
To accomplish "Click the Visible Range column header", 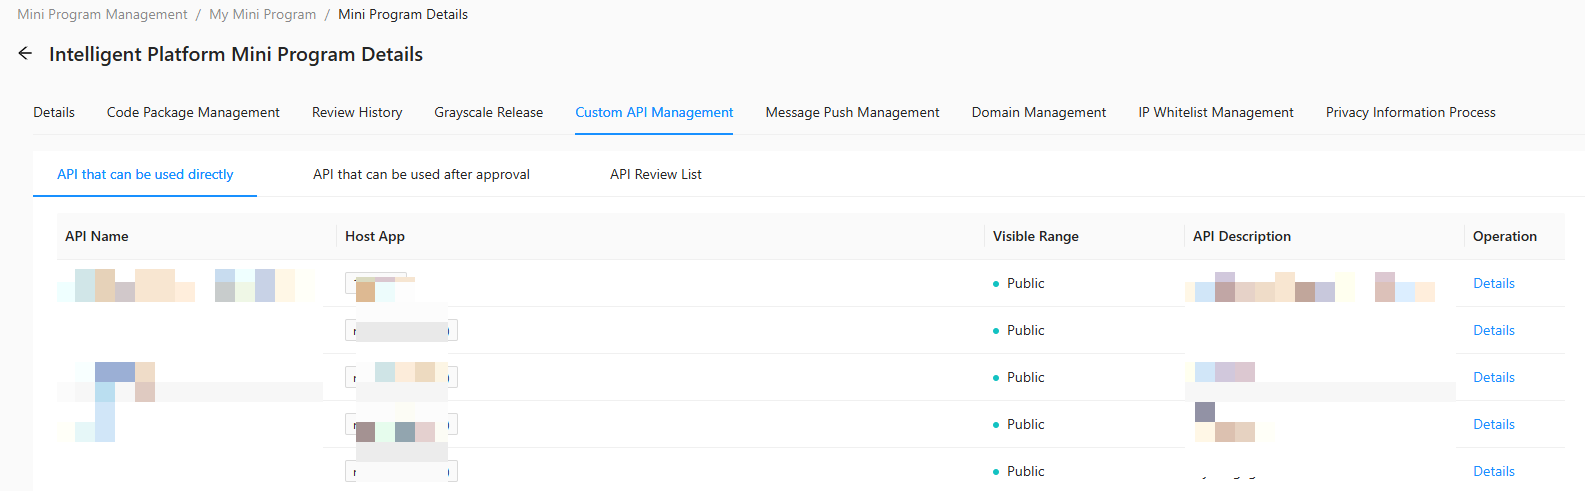I will (1036, 236).
